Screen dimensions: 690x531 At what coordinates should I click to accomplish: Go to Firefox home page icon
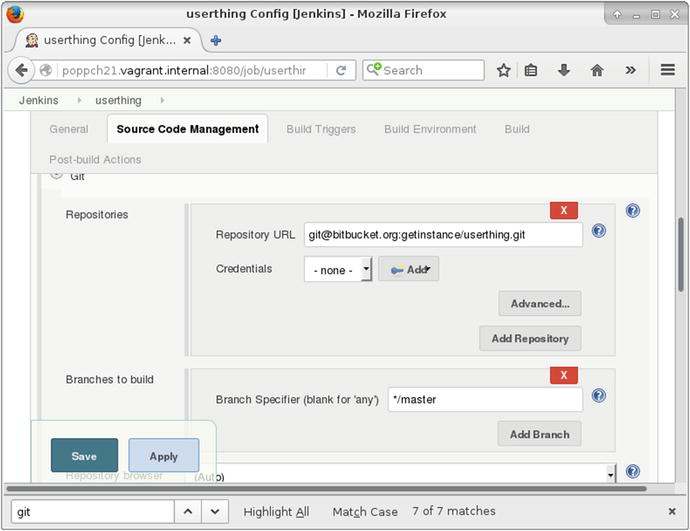pos(597,70)
